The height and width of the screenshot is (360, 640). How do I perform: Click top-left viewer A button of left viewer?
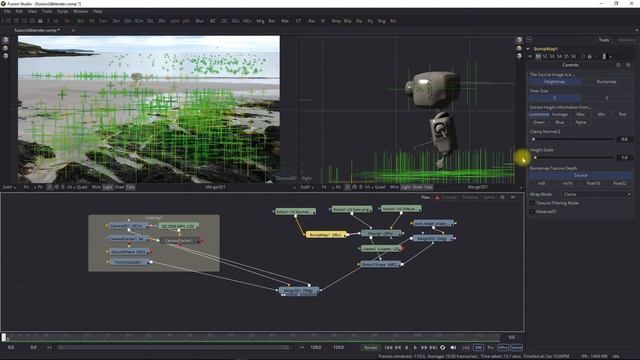[5, 40]
